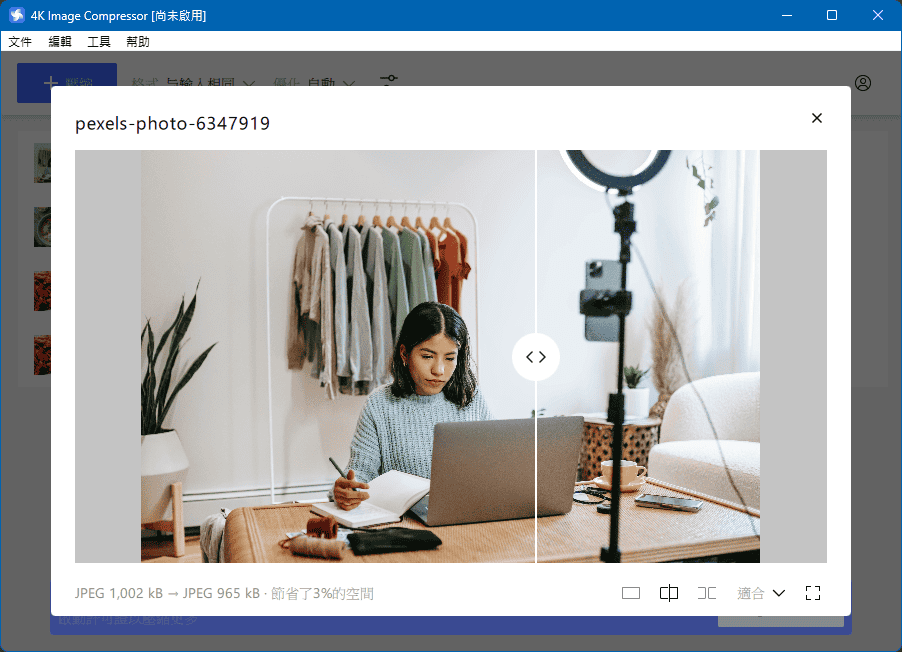Select the first image thumbnail in list

tap(42, 160)
